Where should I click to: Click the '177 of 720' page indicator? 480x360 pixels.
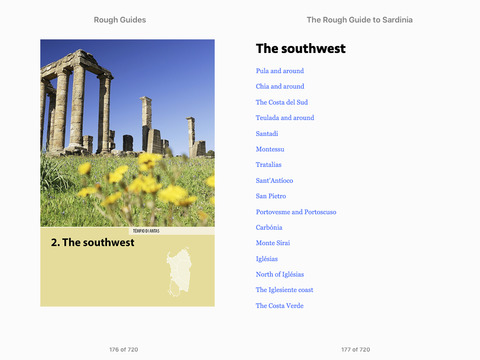356,349
